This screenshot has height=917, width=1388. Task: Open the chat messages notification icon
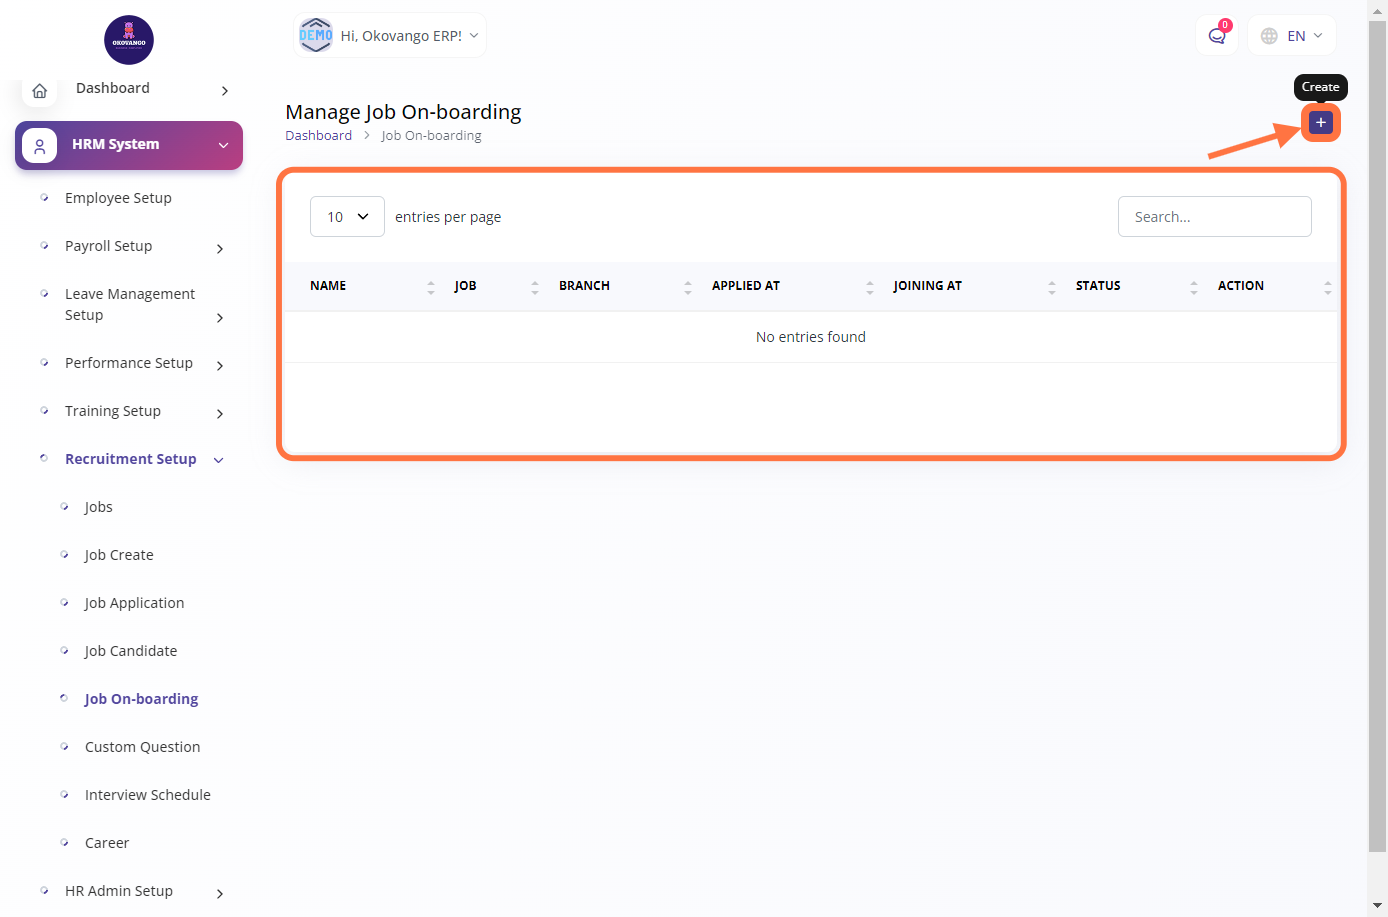1216,36
